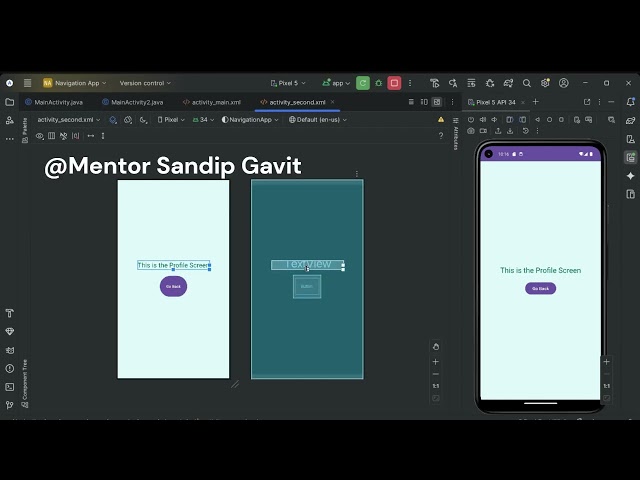Open Git branch tool window icon

9,405
